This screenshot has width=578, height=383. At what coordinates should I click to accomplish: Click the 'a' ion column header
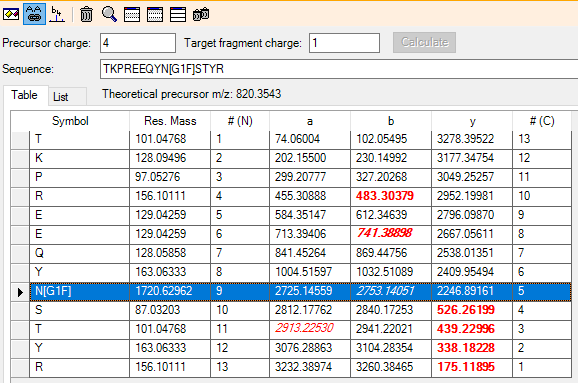tap(310, 121)
